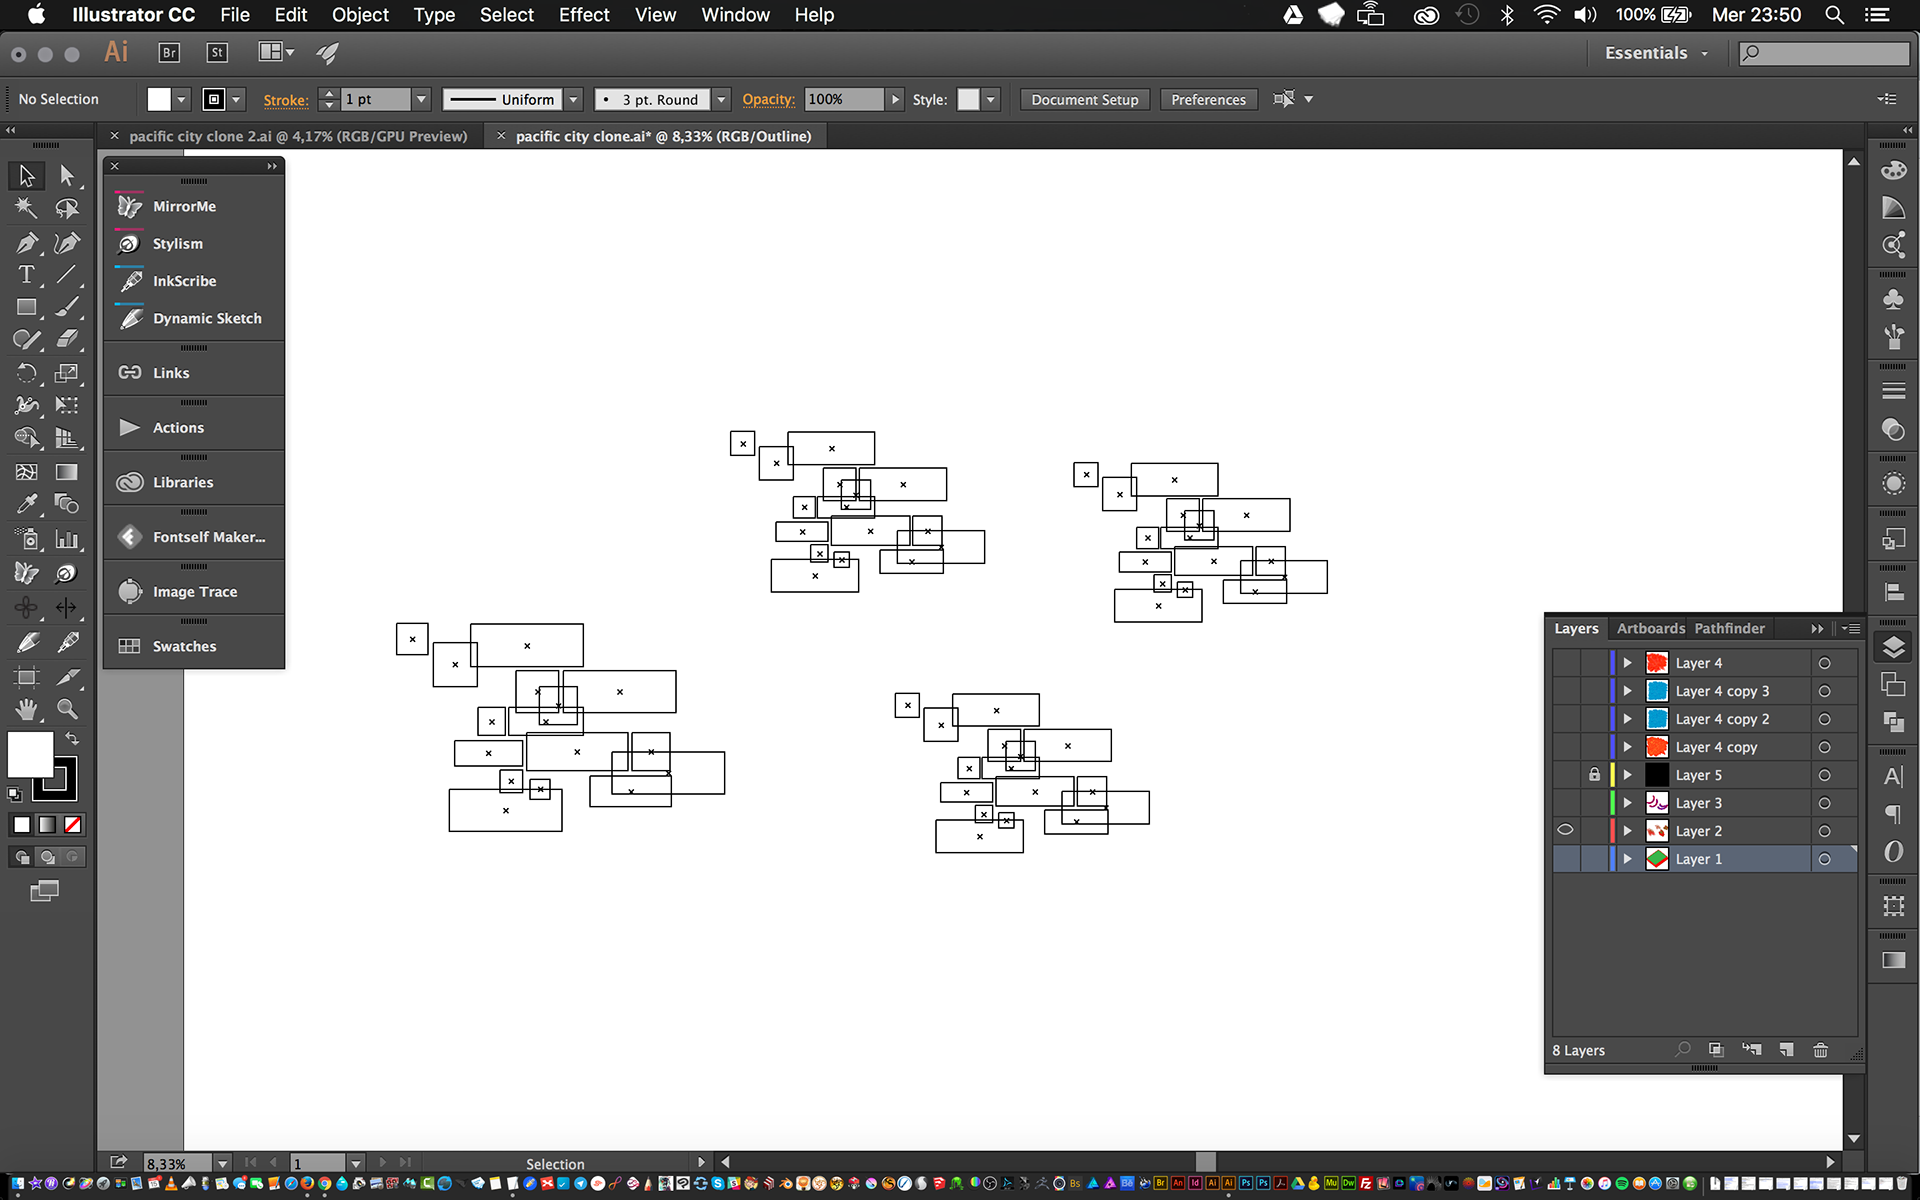Switch to pacific city clone 2.ai tab
This screenshot has height=1200, width=1920.
pos(298,136)
